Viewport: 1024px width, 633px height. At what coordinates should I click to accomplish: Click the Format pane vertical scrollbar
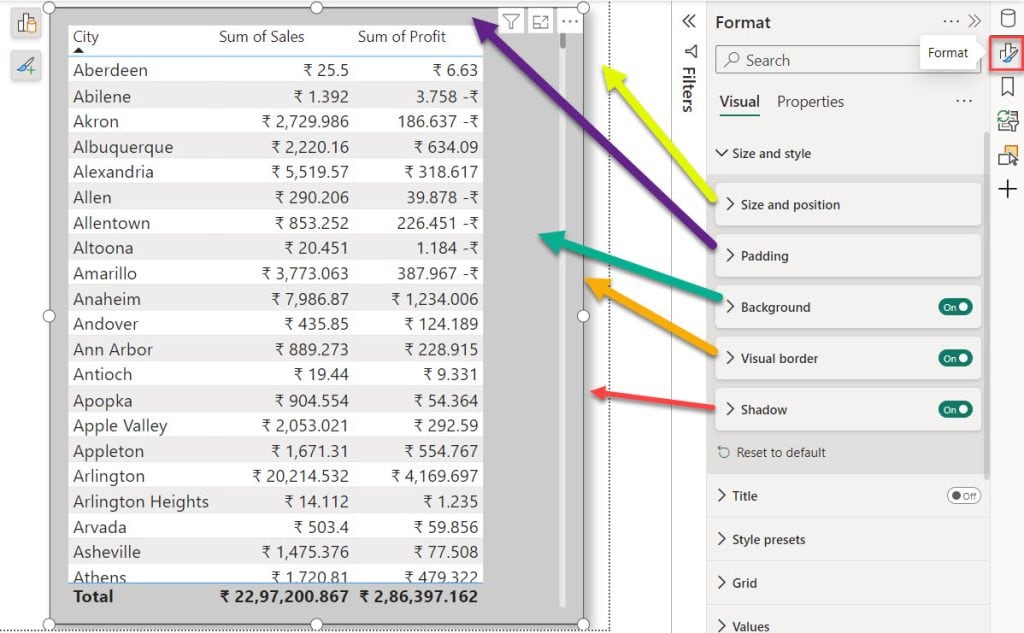point(986,304)
